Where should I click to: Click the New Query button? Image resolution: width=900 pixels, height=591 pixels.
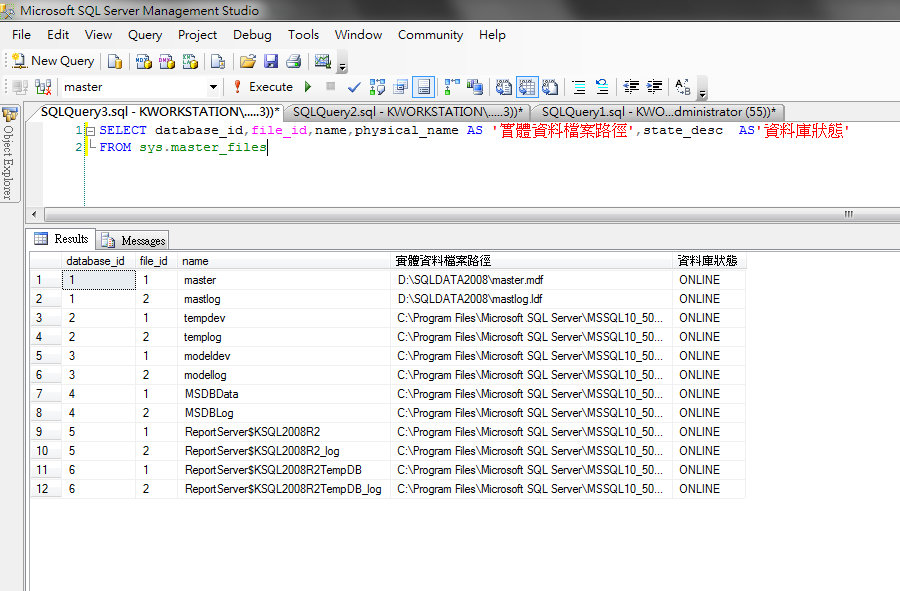tap(52, 61)
